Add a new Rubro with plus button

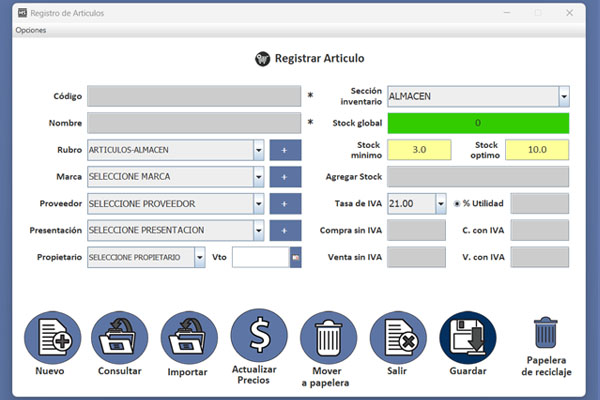[x=284, y=150]
